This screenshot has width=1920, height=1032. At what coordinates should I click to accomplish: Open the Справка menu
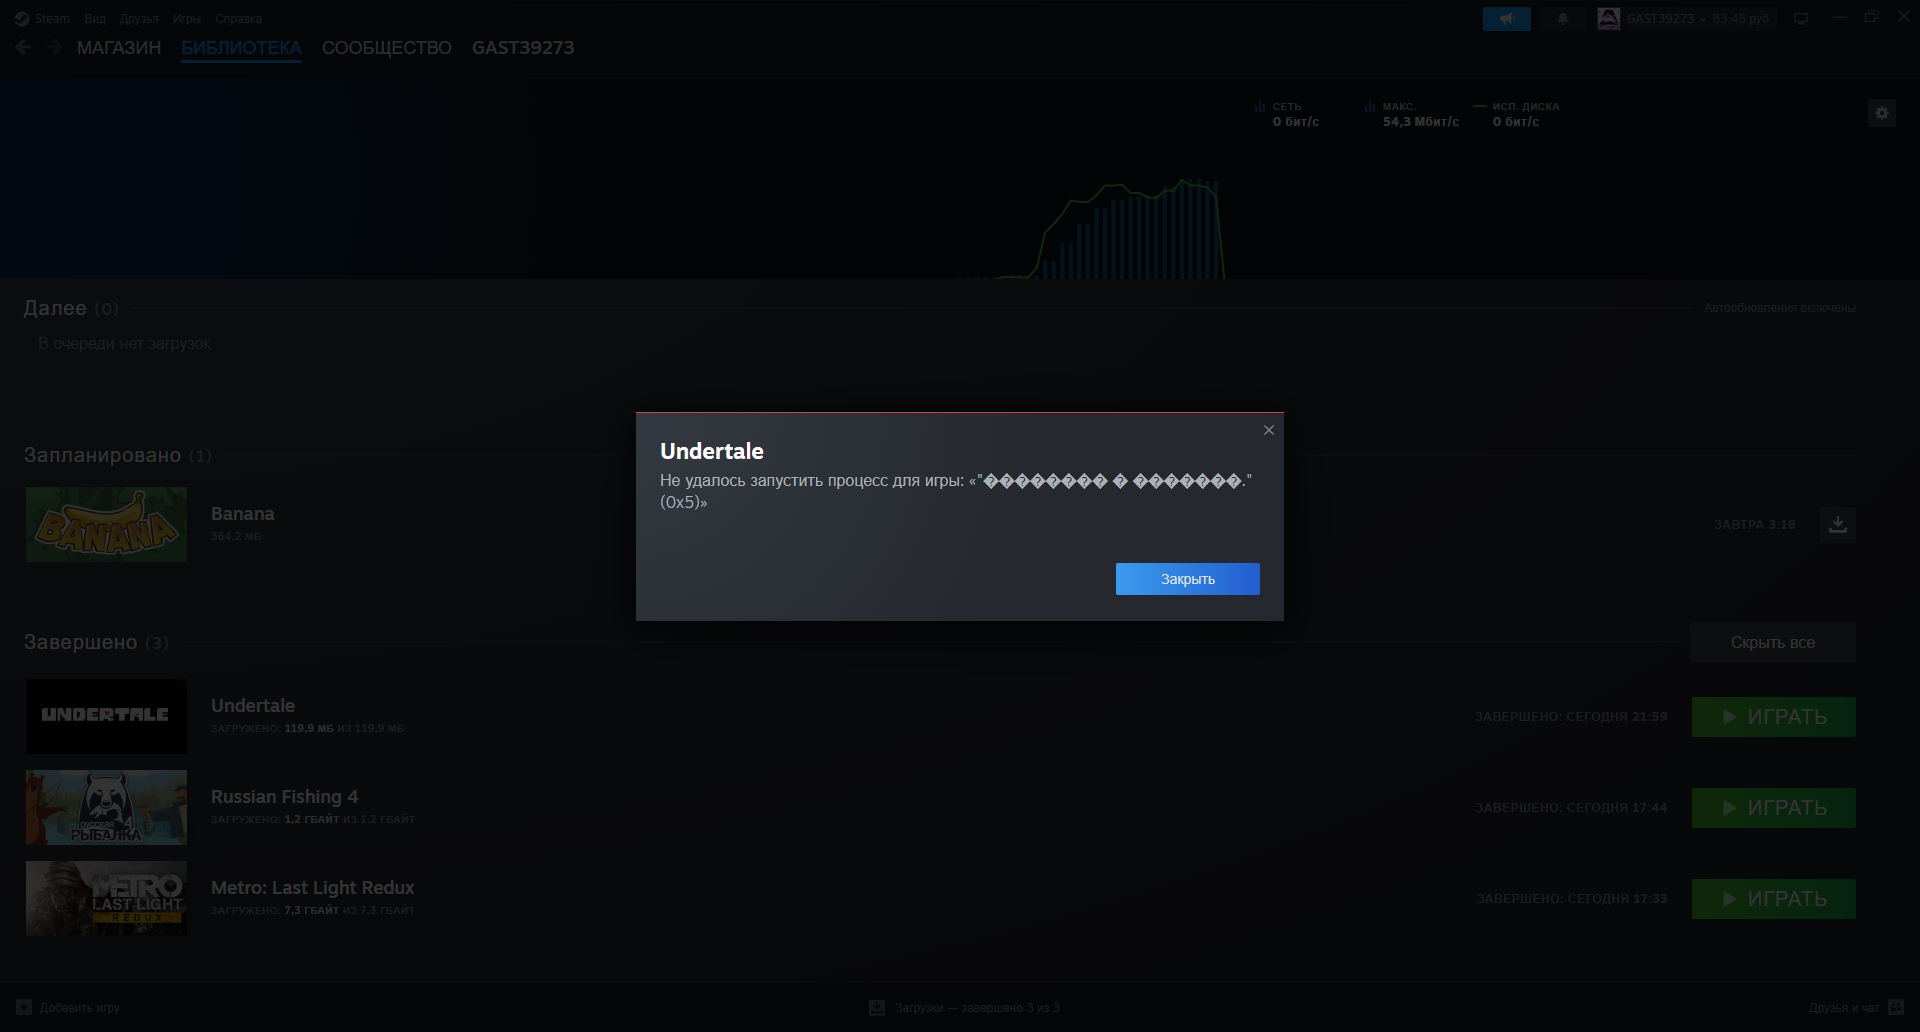(x=239, y=18)
